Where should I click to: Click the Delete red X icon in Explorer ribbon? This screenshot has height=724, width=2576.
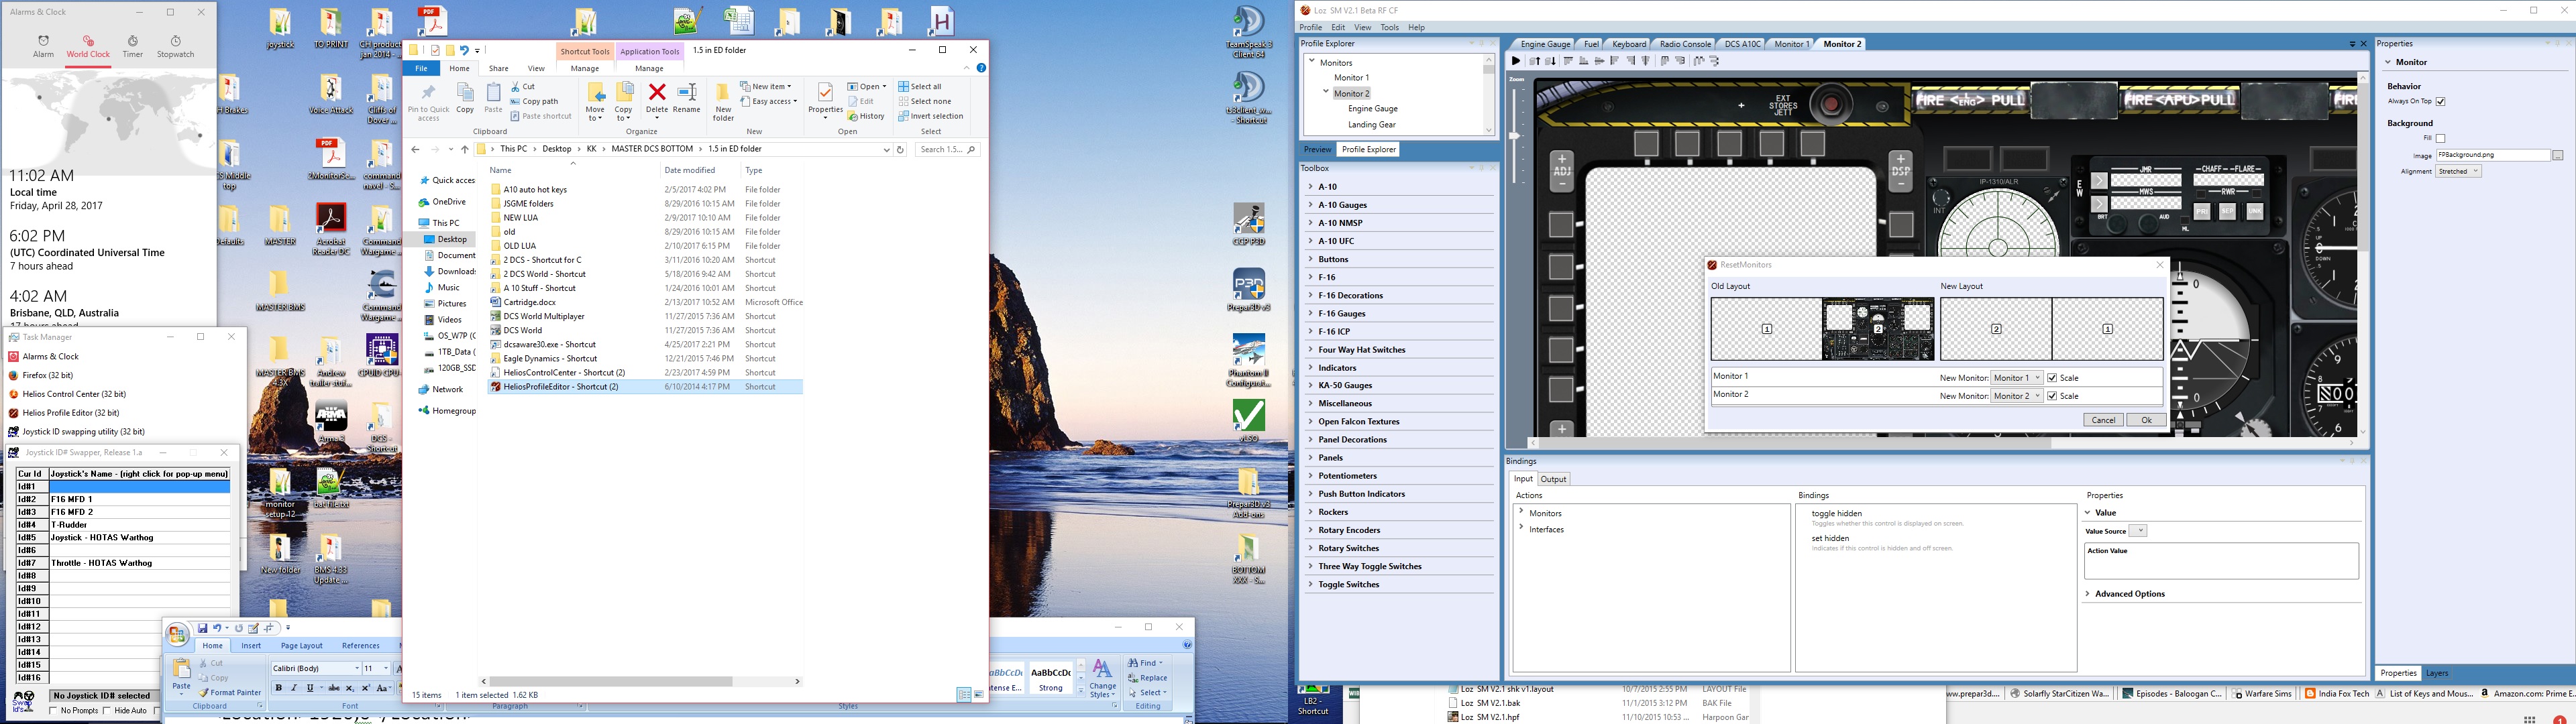click(x=657, y=93)
